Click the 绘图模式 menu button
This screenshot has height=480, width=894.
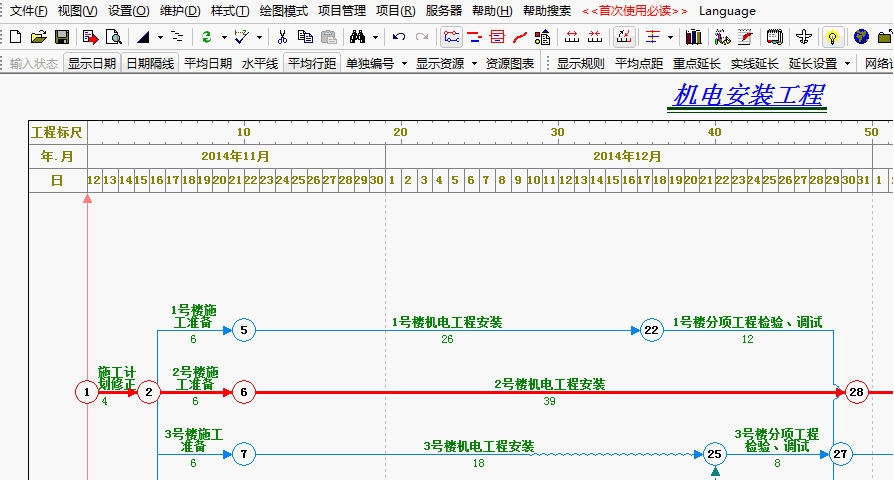pos(283,11)
